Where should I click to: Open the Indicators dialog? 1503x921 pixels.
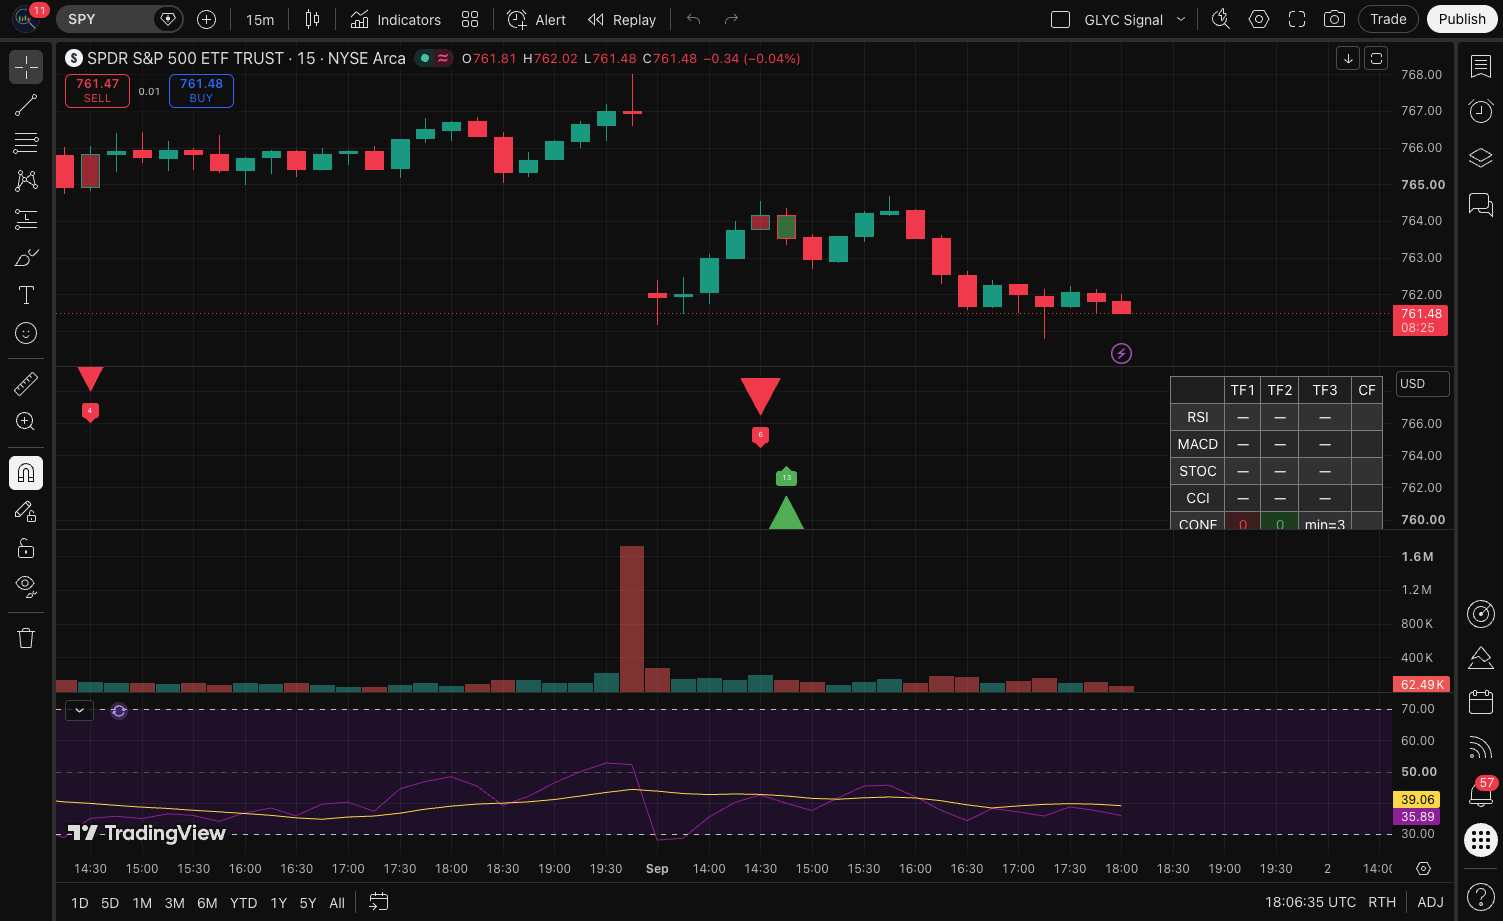click(x=395, y=19)
